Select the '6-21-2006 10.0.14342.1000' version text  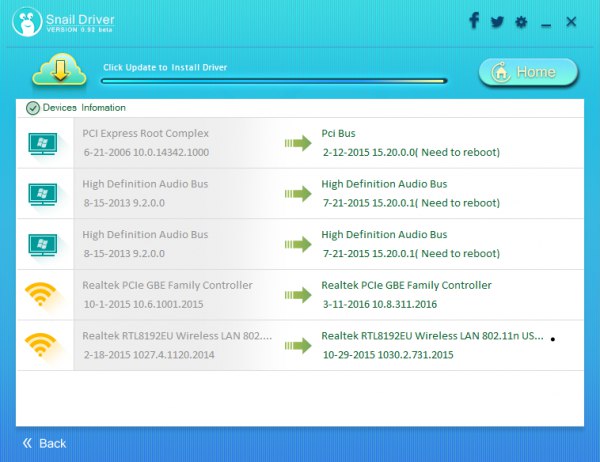[x=146, y=152]
